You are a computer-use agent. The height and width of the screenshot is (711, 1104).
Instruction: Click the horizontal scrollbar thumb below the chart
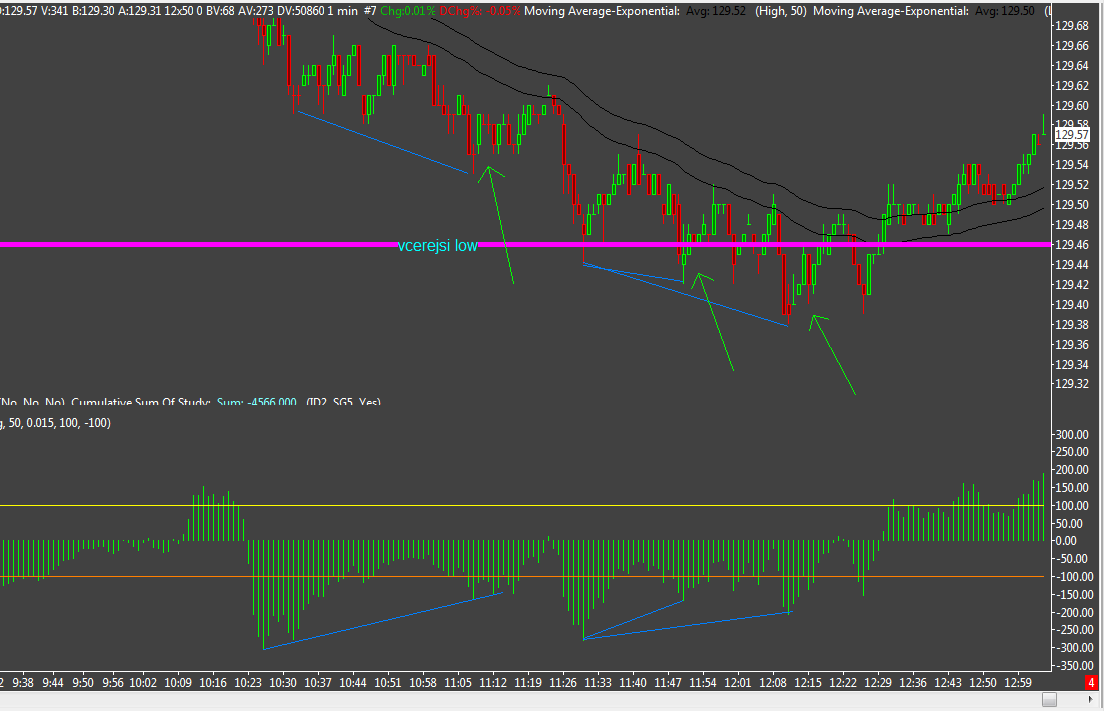click(1049, 700)
